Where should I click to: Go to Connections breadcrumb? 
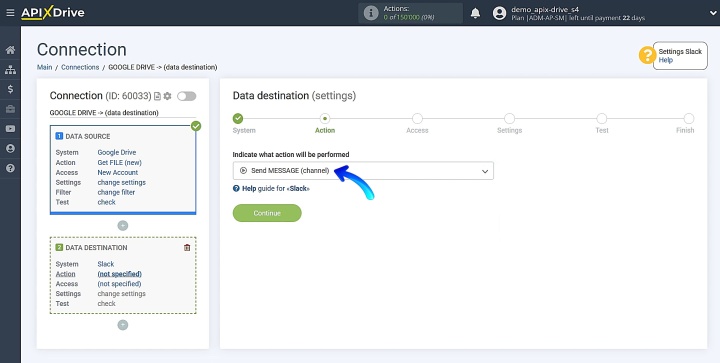pos(80,67)
